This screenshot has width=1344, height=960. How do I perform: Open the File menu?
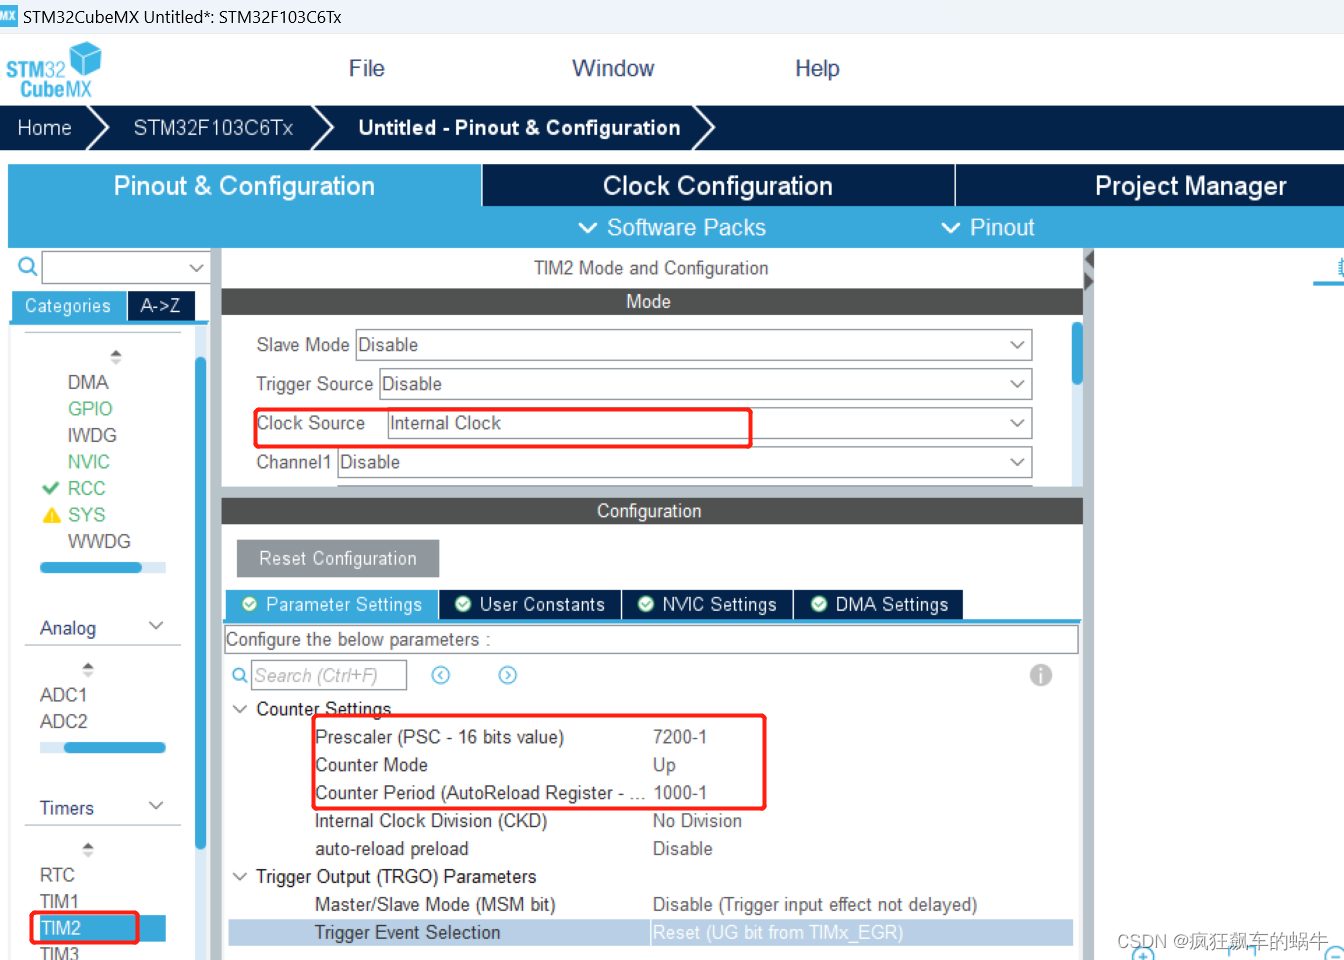coord(366,68)
